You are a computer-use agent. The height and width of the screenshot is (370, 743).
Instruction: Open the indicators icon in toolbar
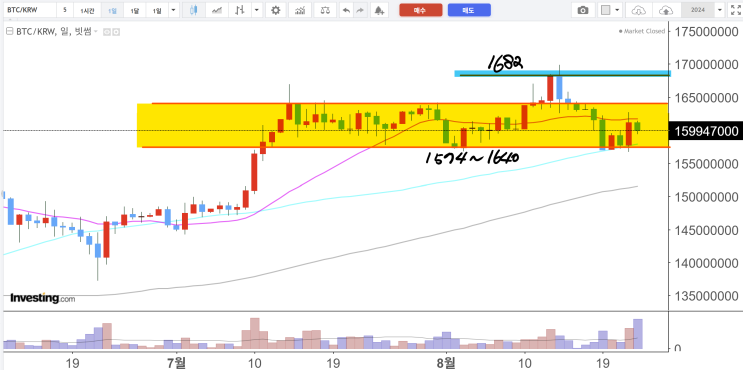pyautogui.click(x=300, y=10)
